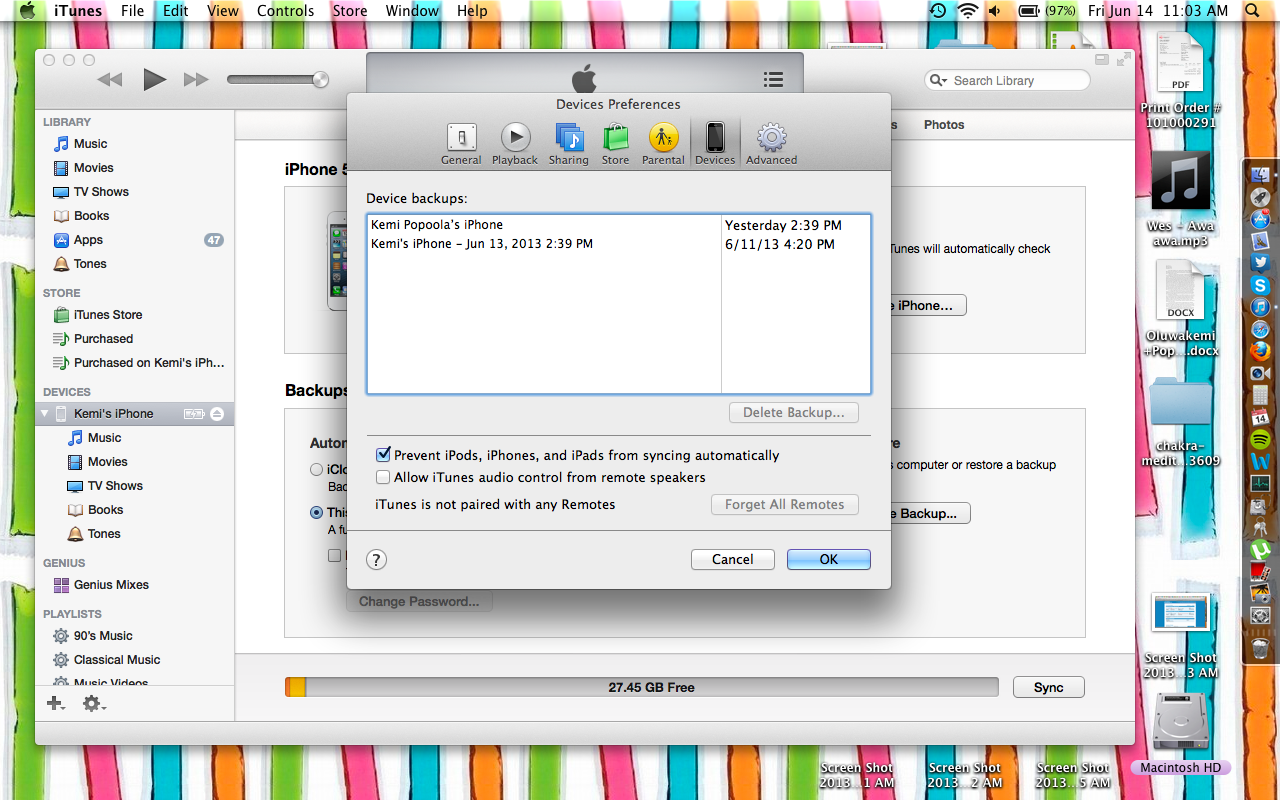The height and width of the screenshot is (800, 1280).
Task: Toggle the encrypt backup checkbox in iTunes window
Action: click(335, 555)
